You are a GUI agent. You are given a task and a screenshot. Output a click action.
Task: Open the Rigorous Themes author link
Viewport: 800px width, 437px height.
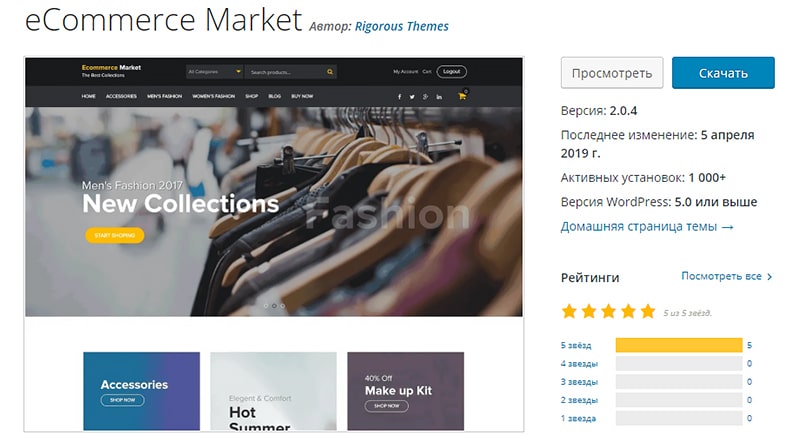[402, 27]
